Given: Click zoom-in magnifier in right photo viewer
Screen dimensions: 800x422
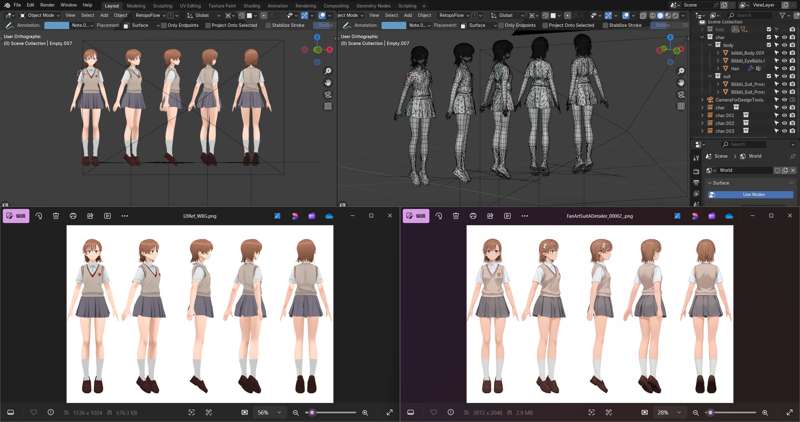Looking at the screenshot, I should [765, 412].
